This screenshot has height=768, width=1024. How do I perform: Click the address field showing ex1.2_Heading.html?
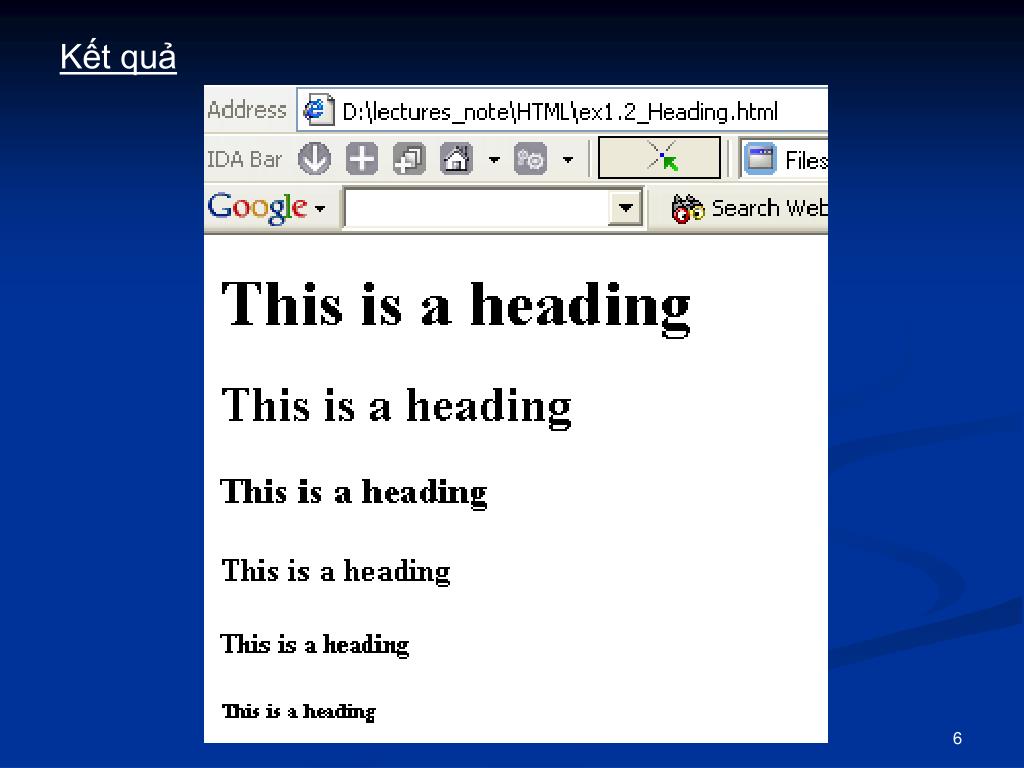(x=562, y=110)
